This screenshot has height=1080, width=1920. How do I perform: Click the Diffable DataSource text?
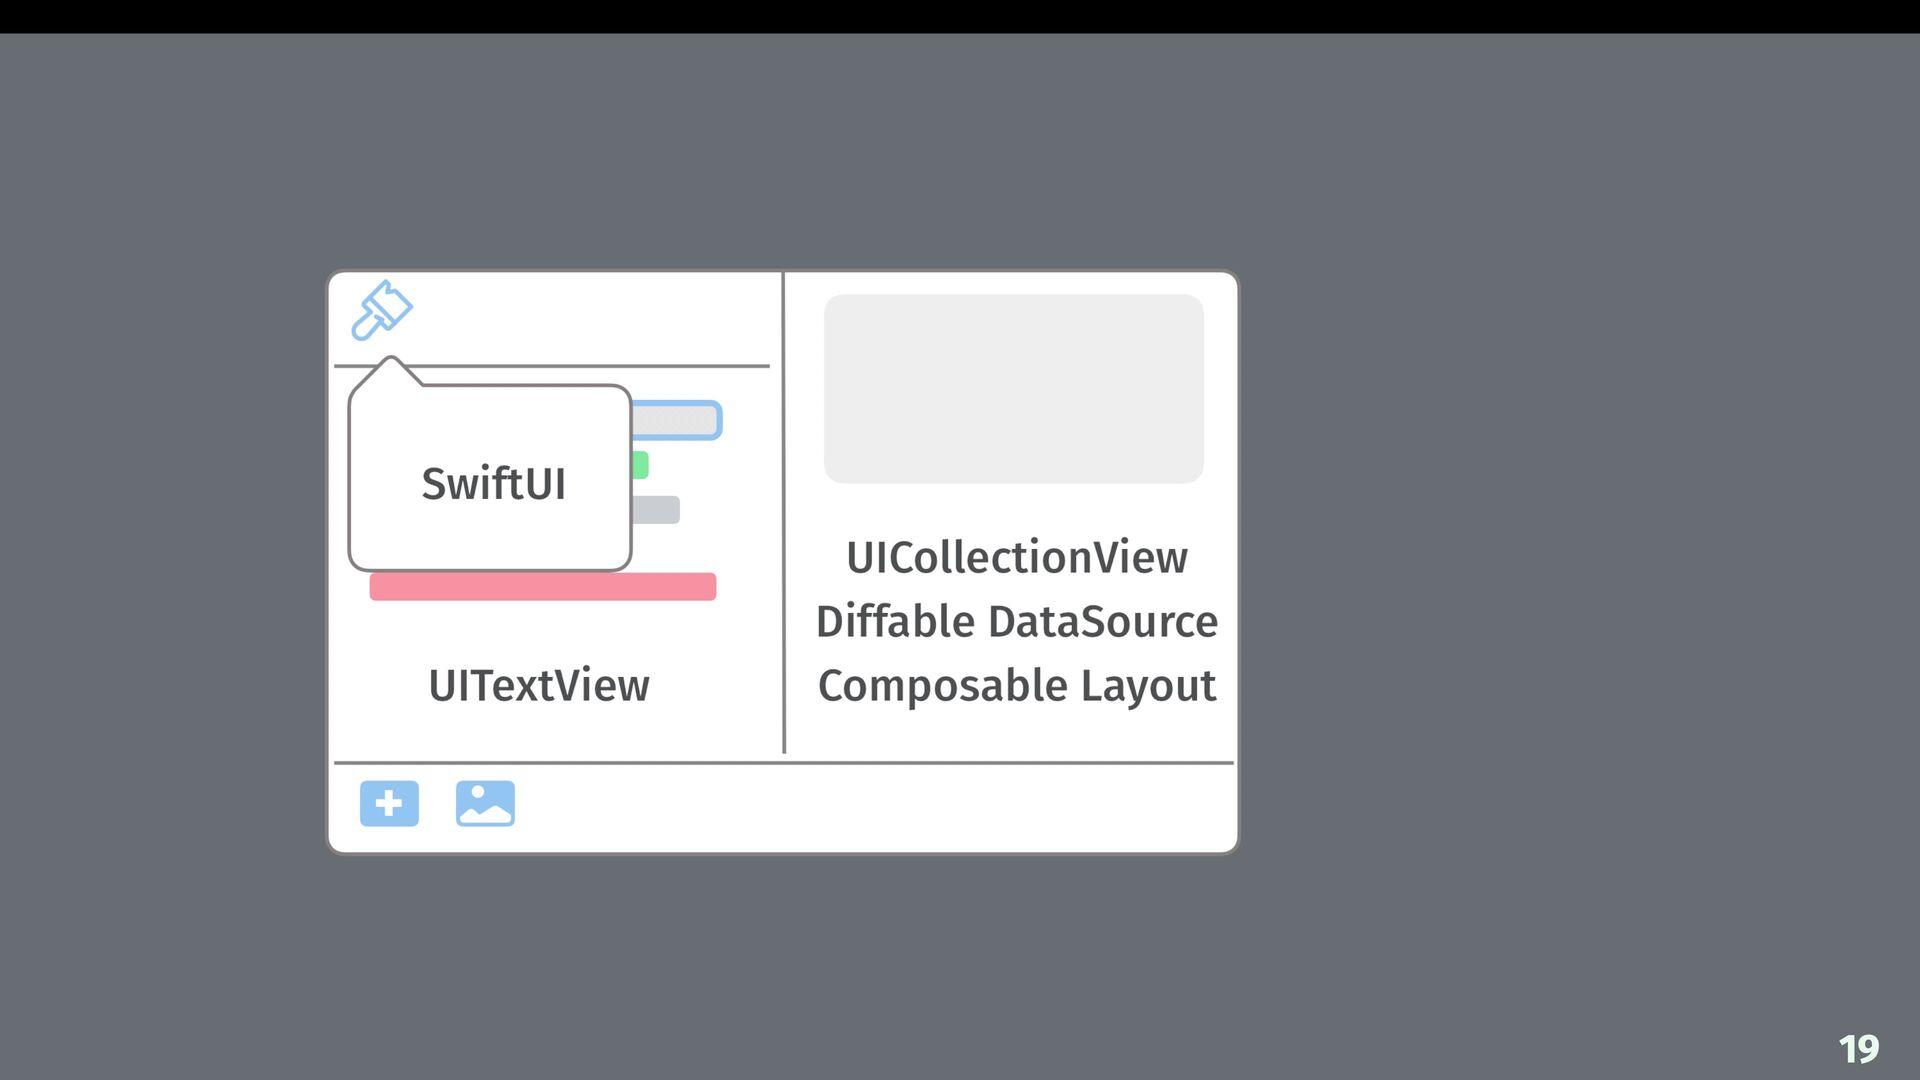[x=1017, y=622]
